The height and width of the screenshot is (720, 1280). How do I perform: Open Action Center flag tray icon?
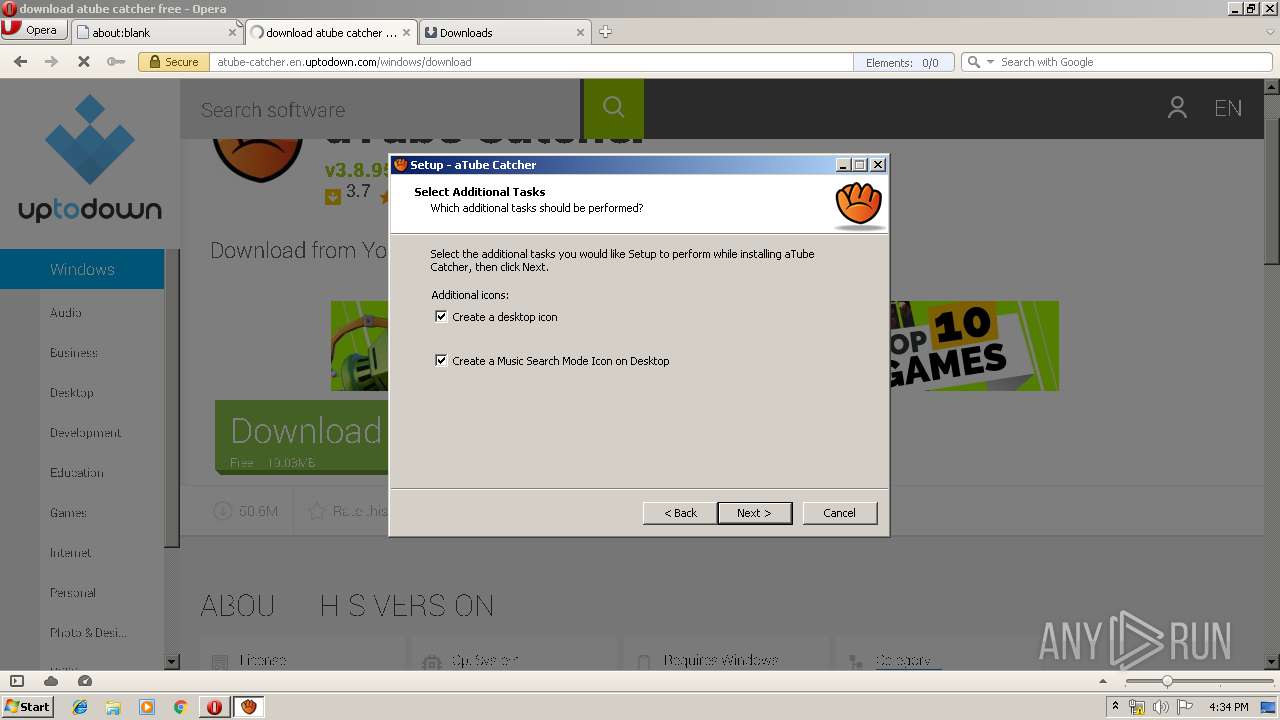click(1185, 707)
